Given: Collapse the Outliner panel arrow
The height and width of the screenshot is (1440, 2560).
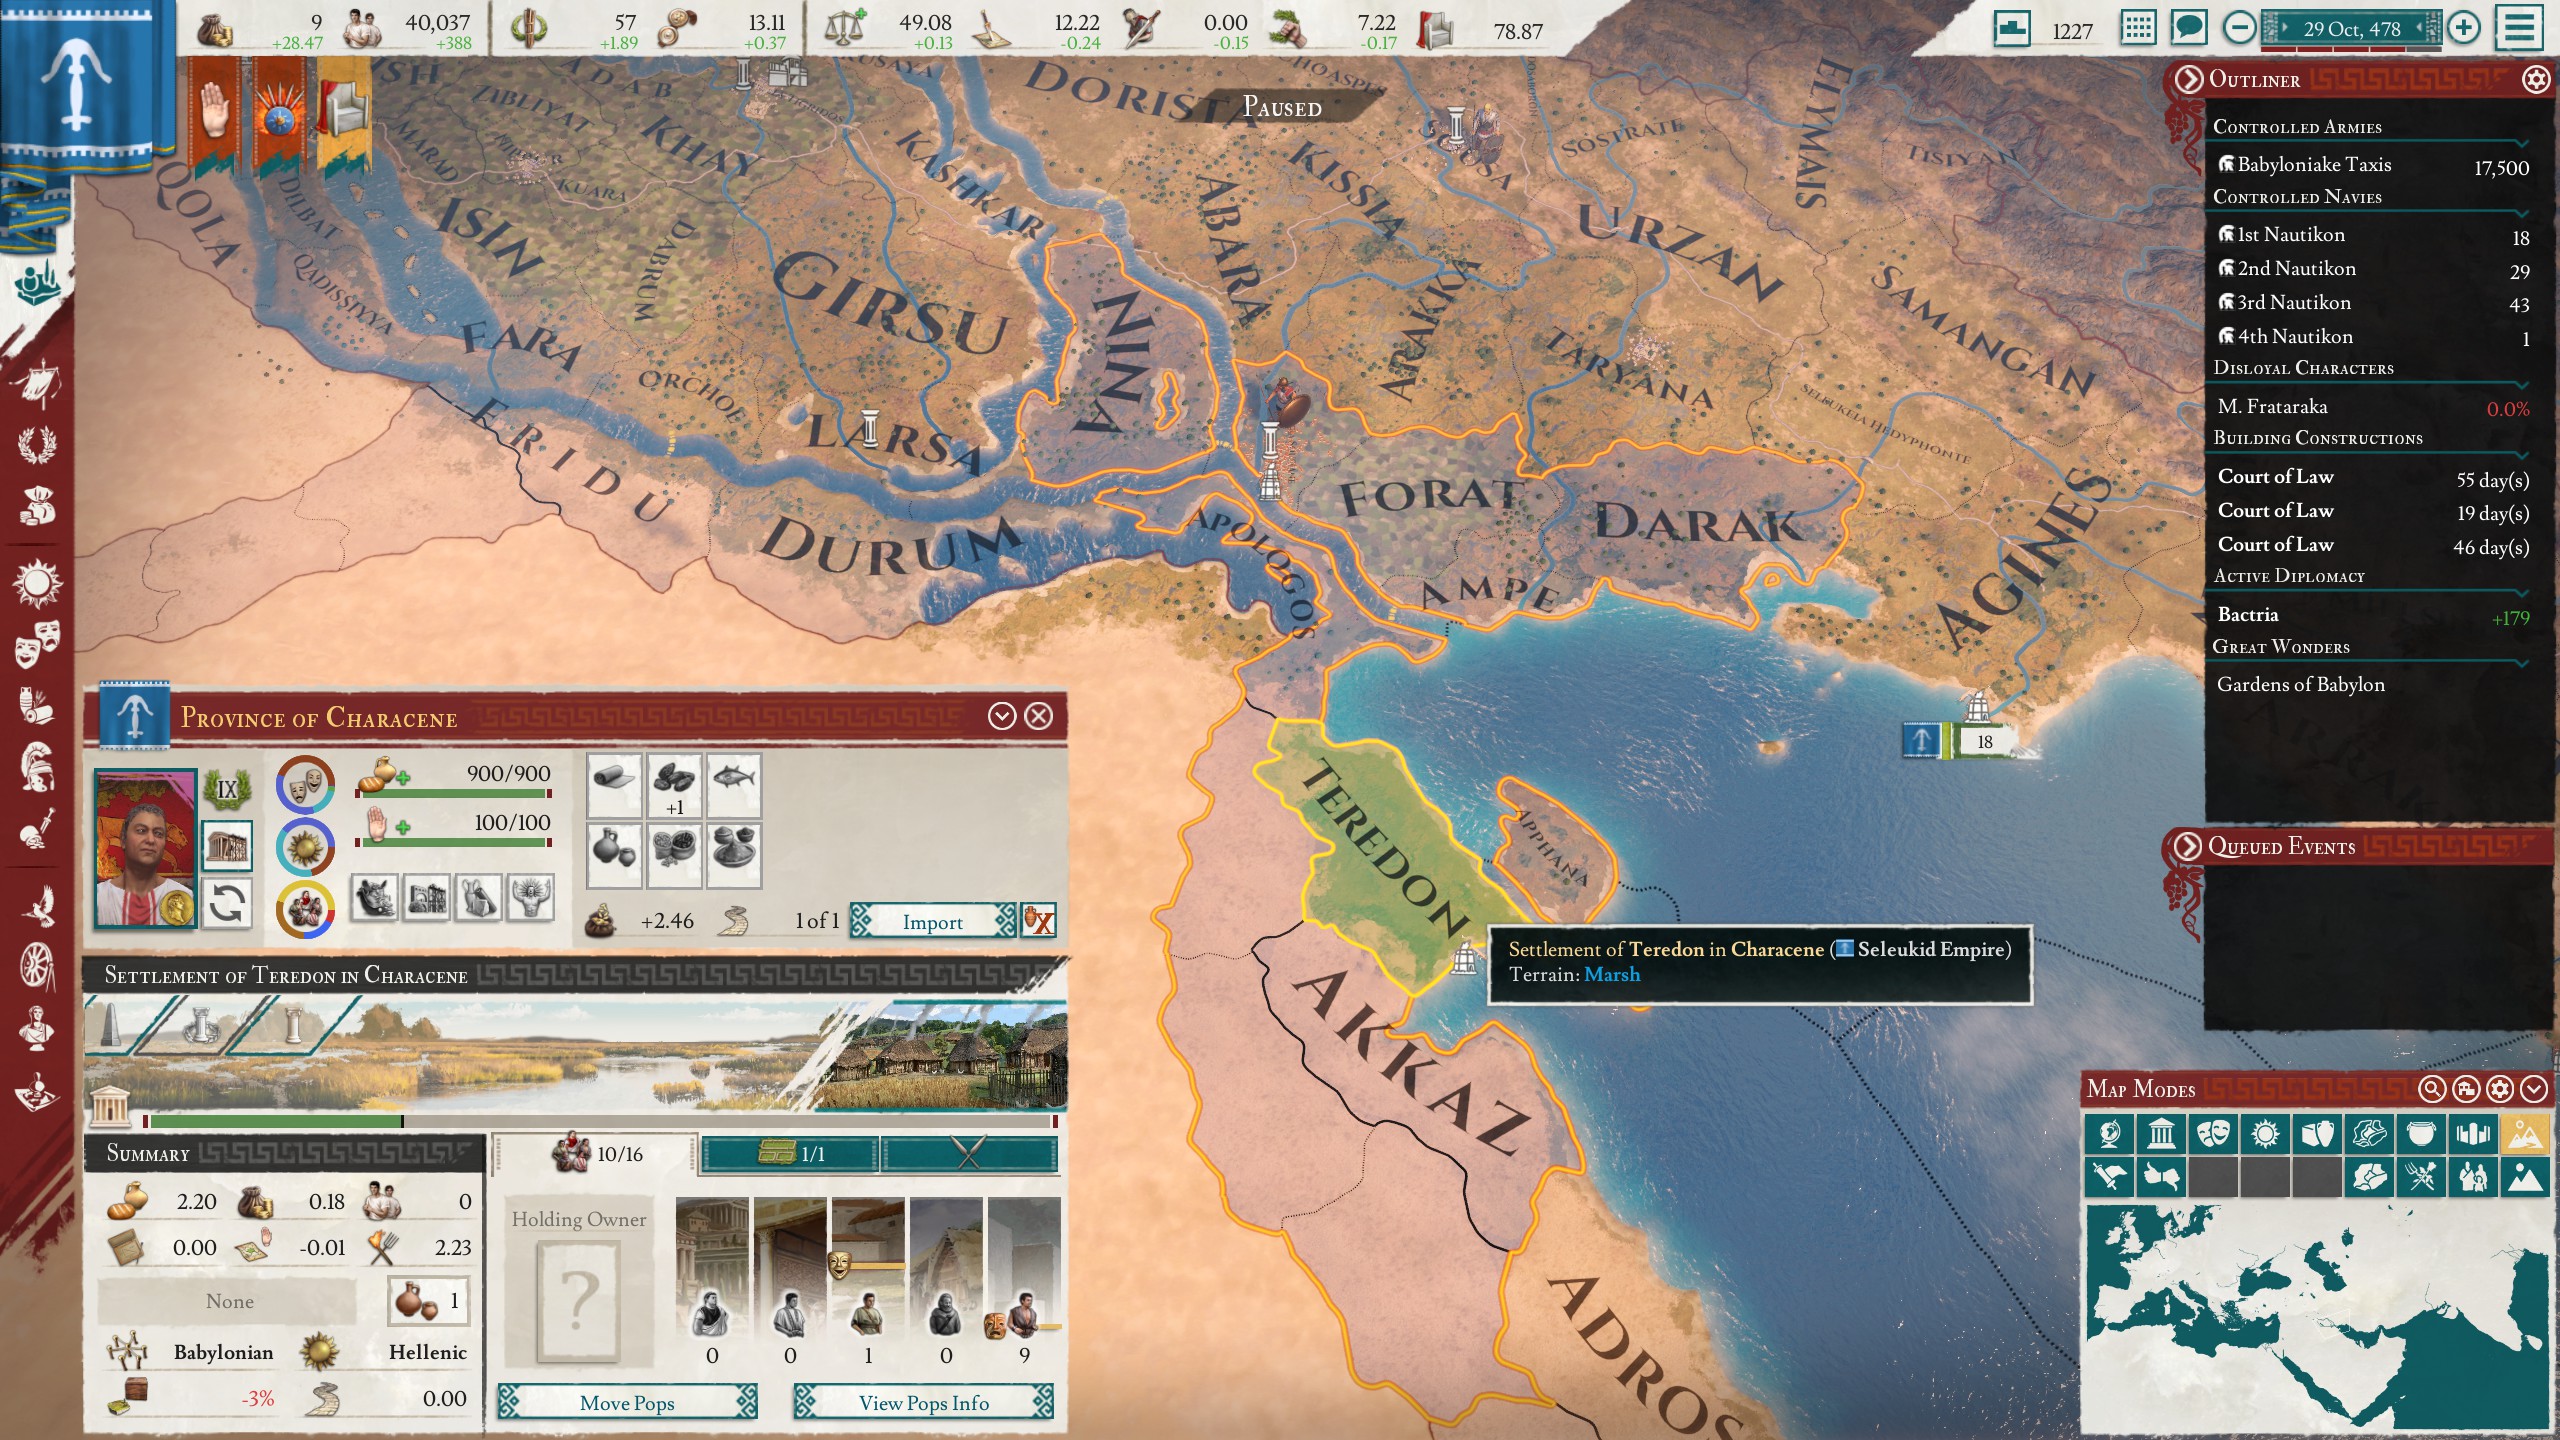Looking at the screenshot, I should coord(2188,80).
